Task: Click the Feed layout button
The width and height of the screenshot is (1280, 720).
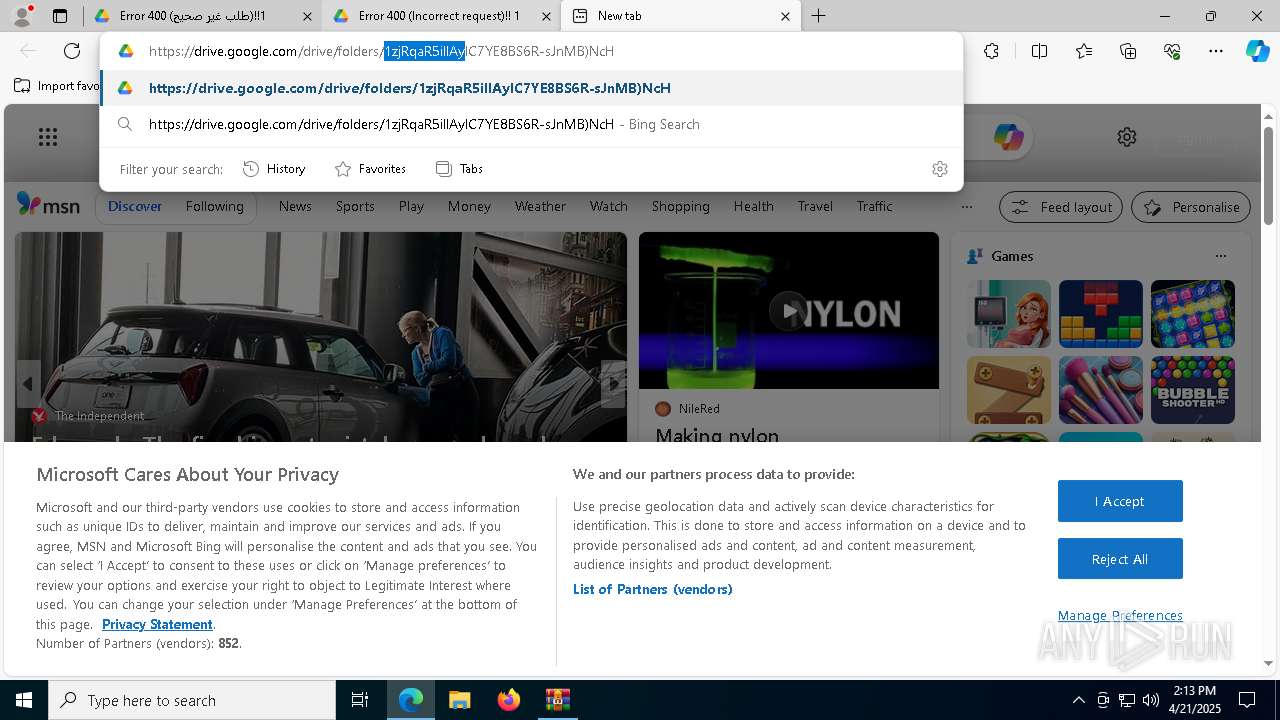Action: pos(1061,207)
